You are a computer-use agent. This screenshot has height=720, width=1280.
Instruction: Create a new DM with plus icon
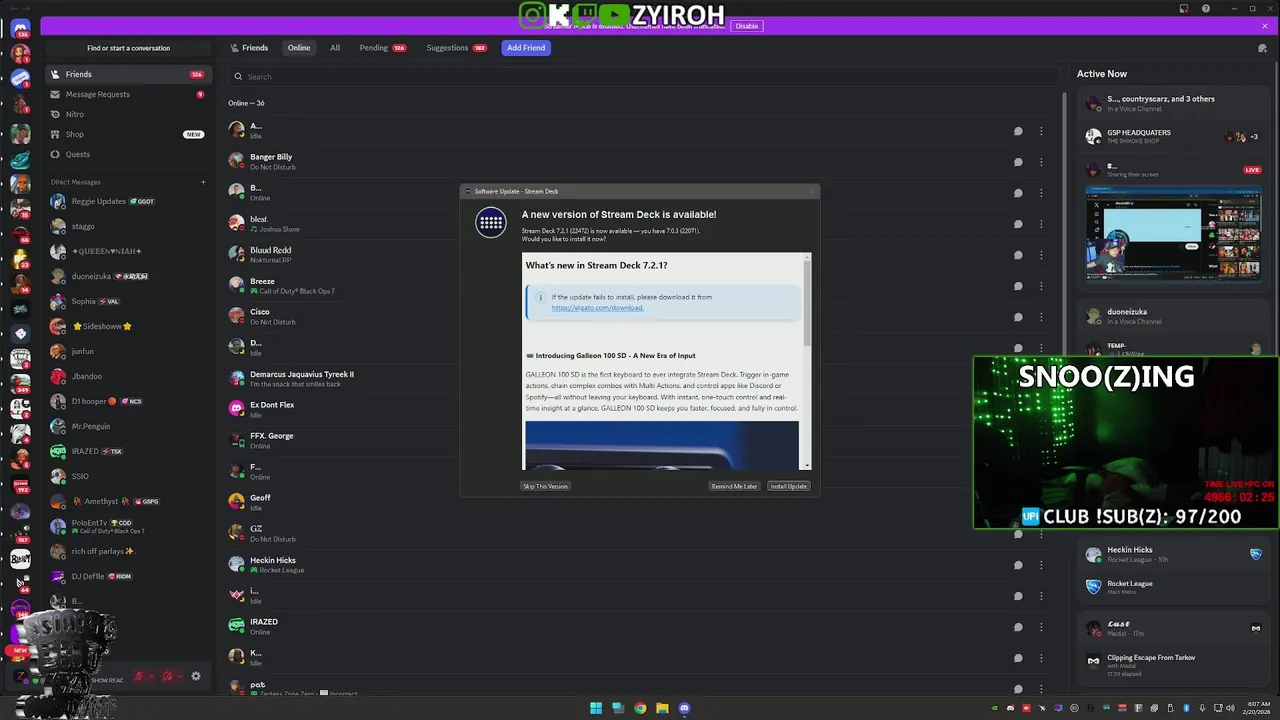[203, 182]
